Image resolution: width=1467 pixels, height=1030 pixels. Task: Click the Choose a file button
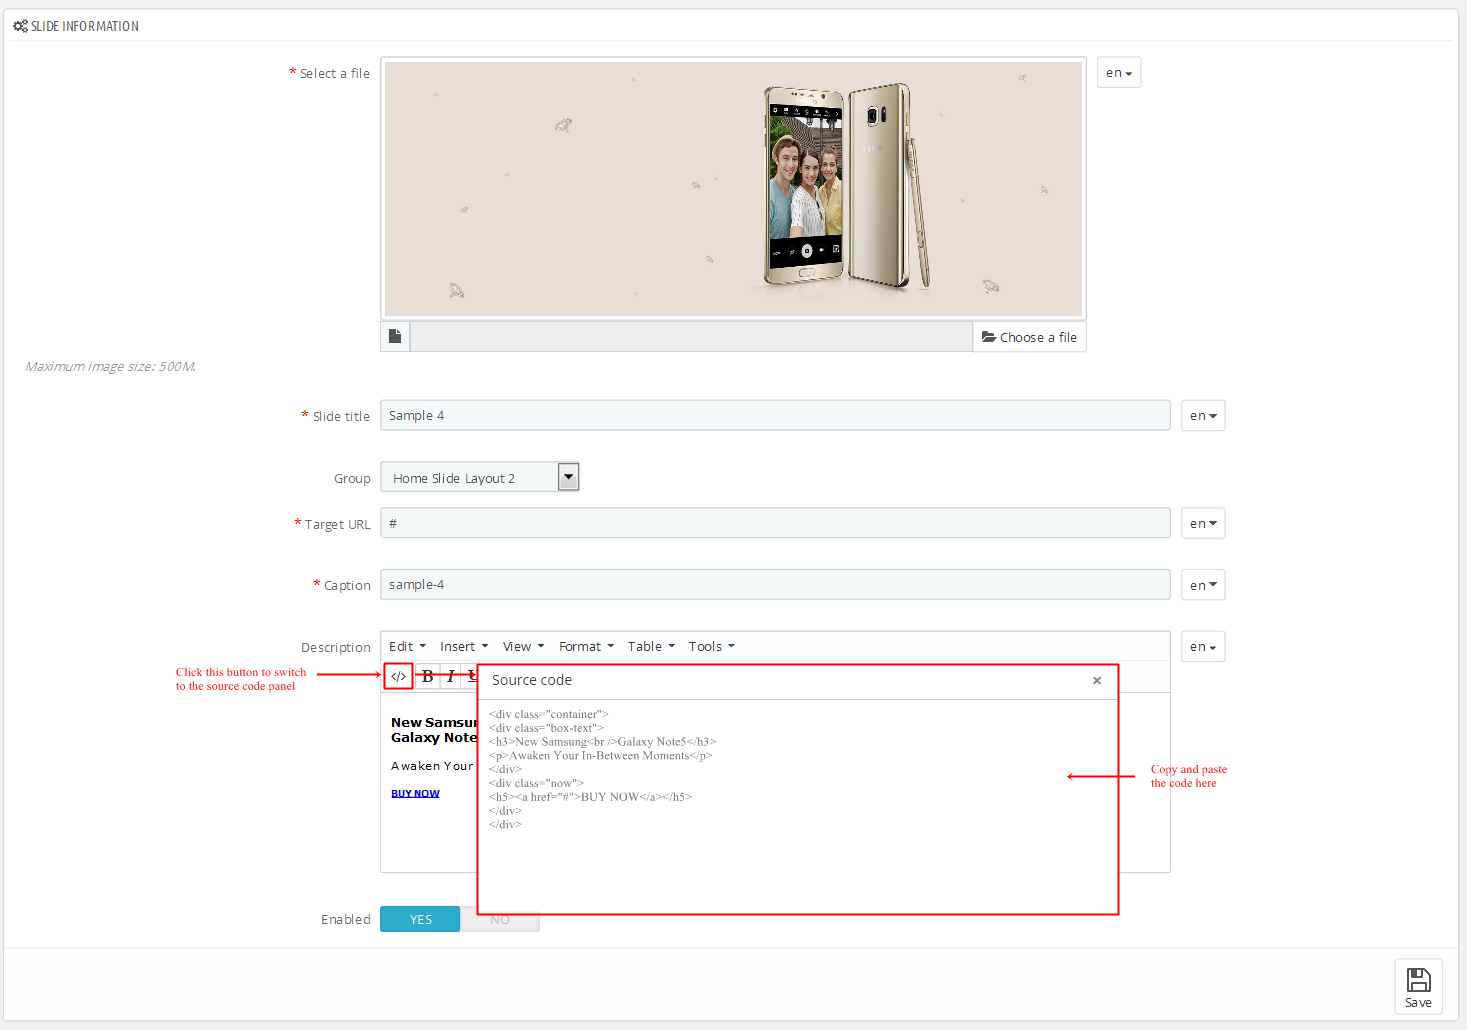point(1029,336)
